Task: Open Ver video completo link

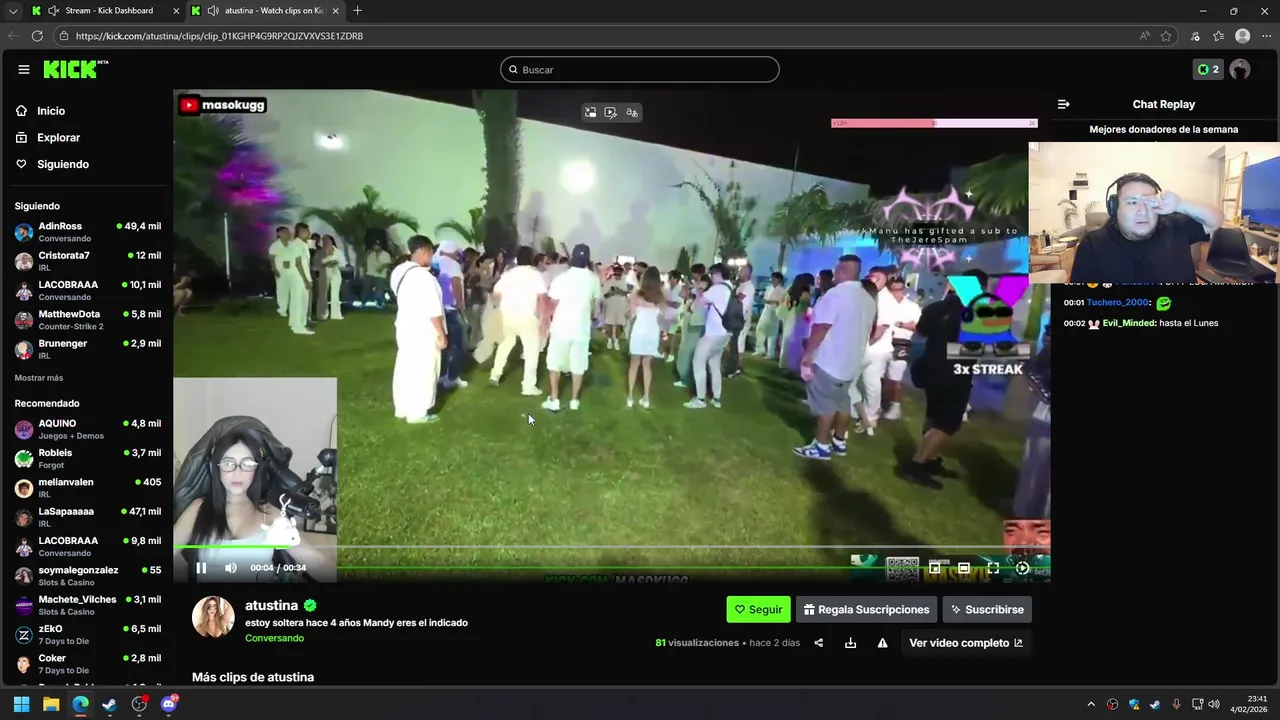Action: 966,643
